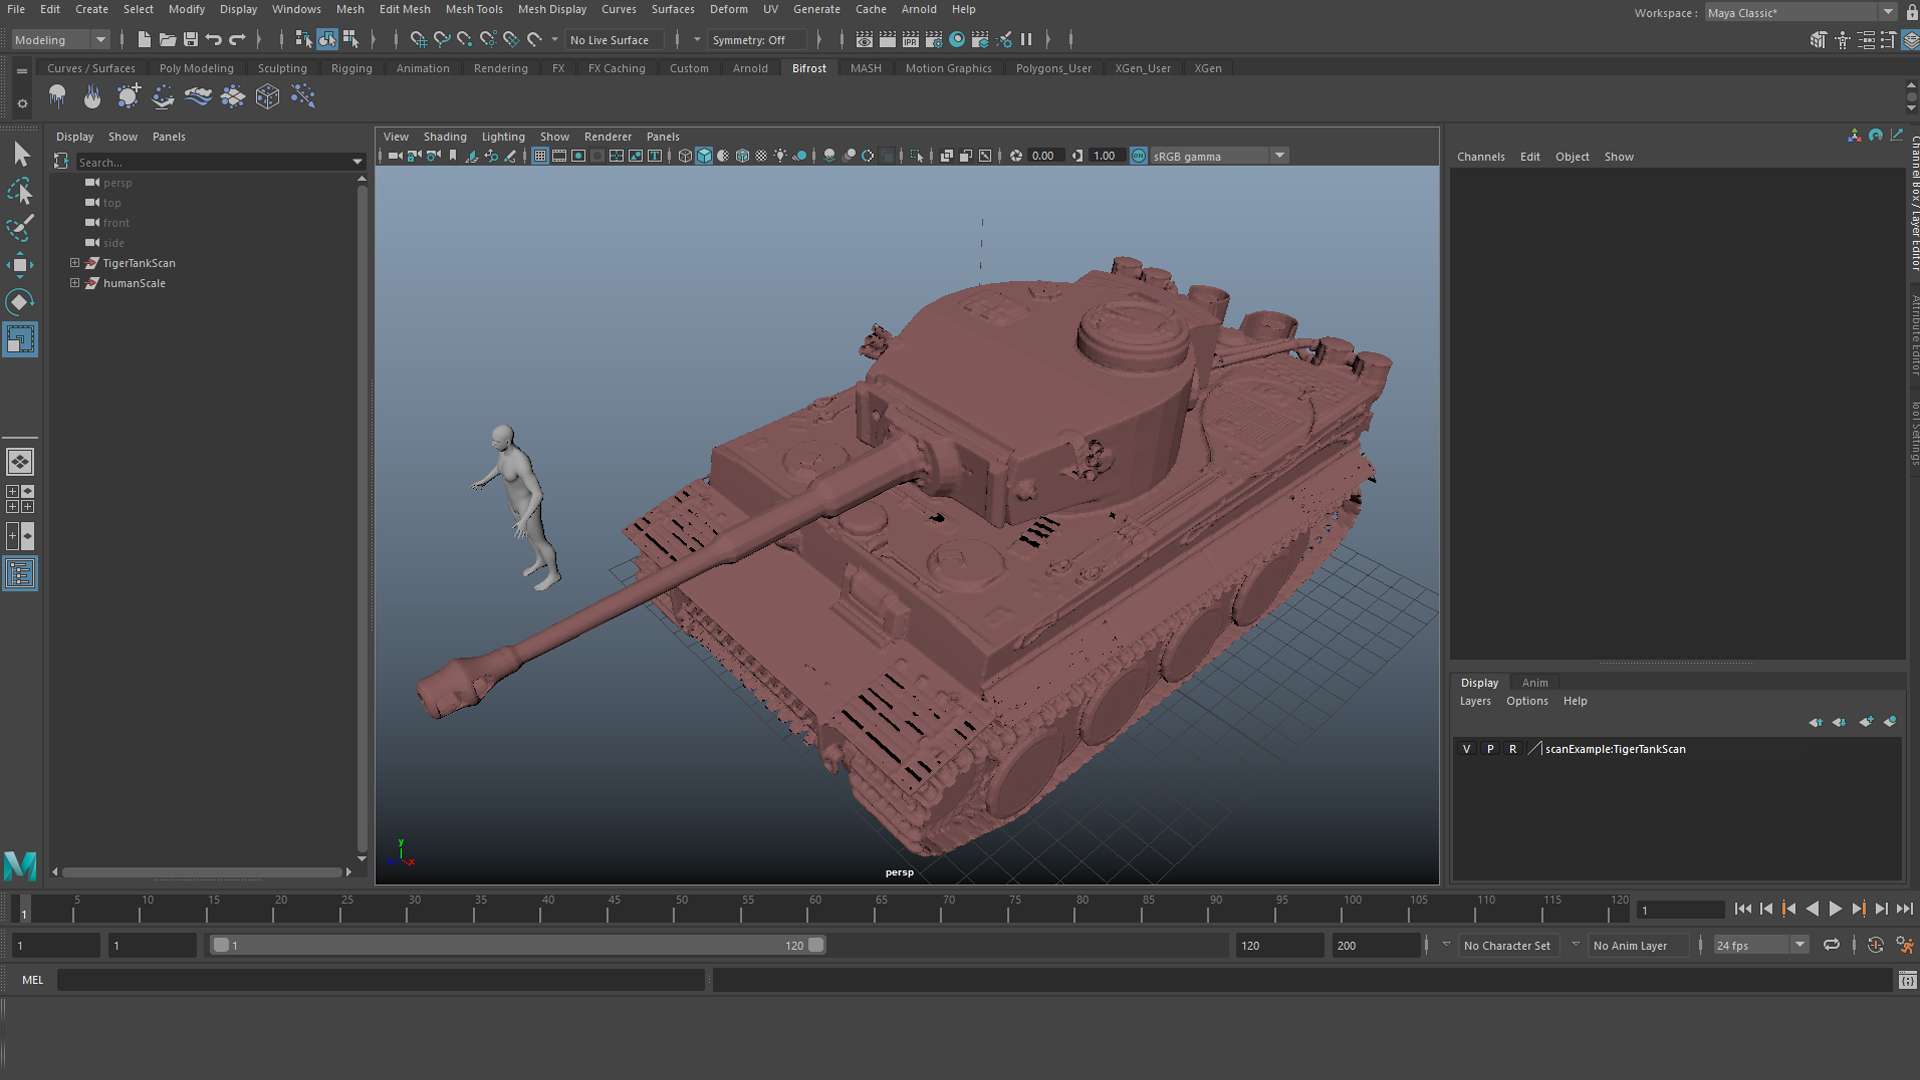Toggle Outliner layout quick button

pos(20,574)
